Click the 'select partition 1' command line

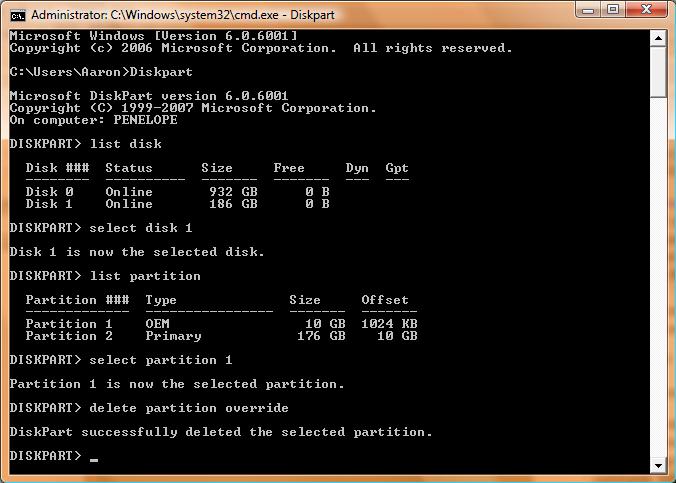(121, 360)
